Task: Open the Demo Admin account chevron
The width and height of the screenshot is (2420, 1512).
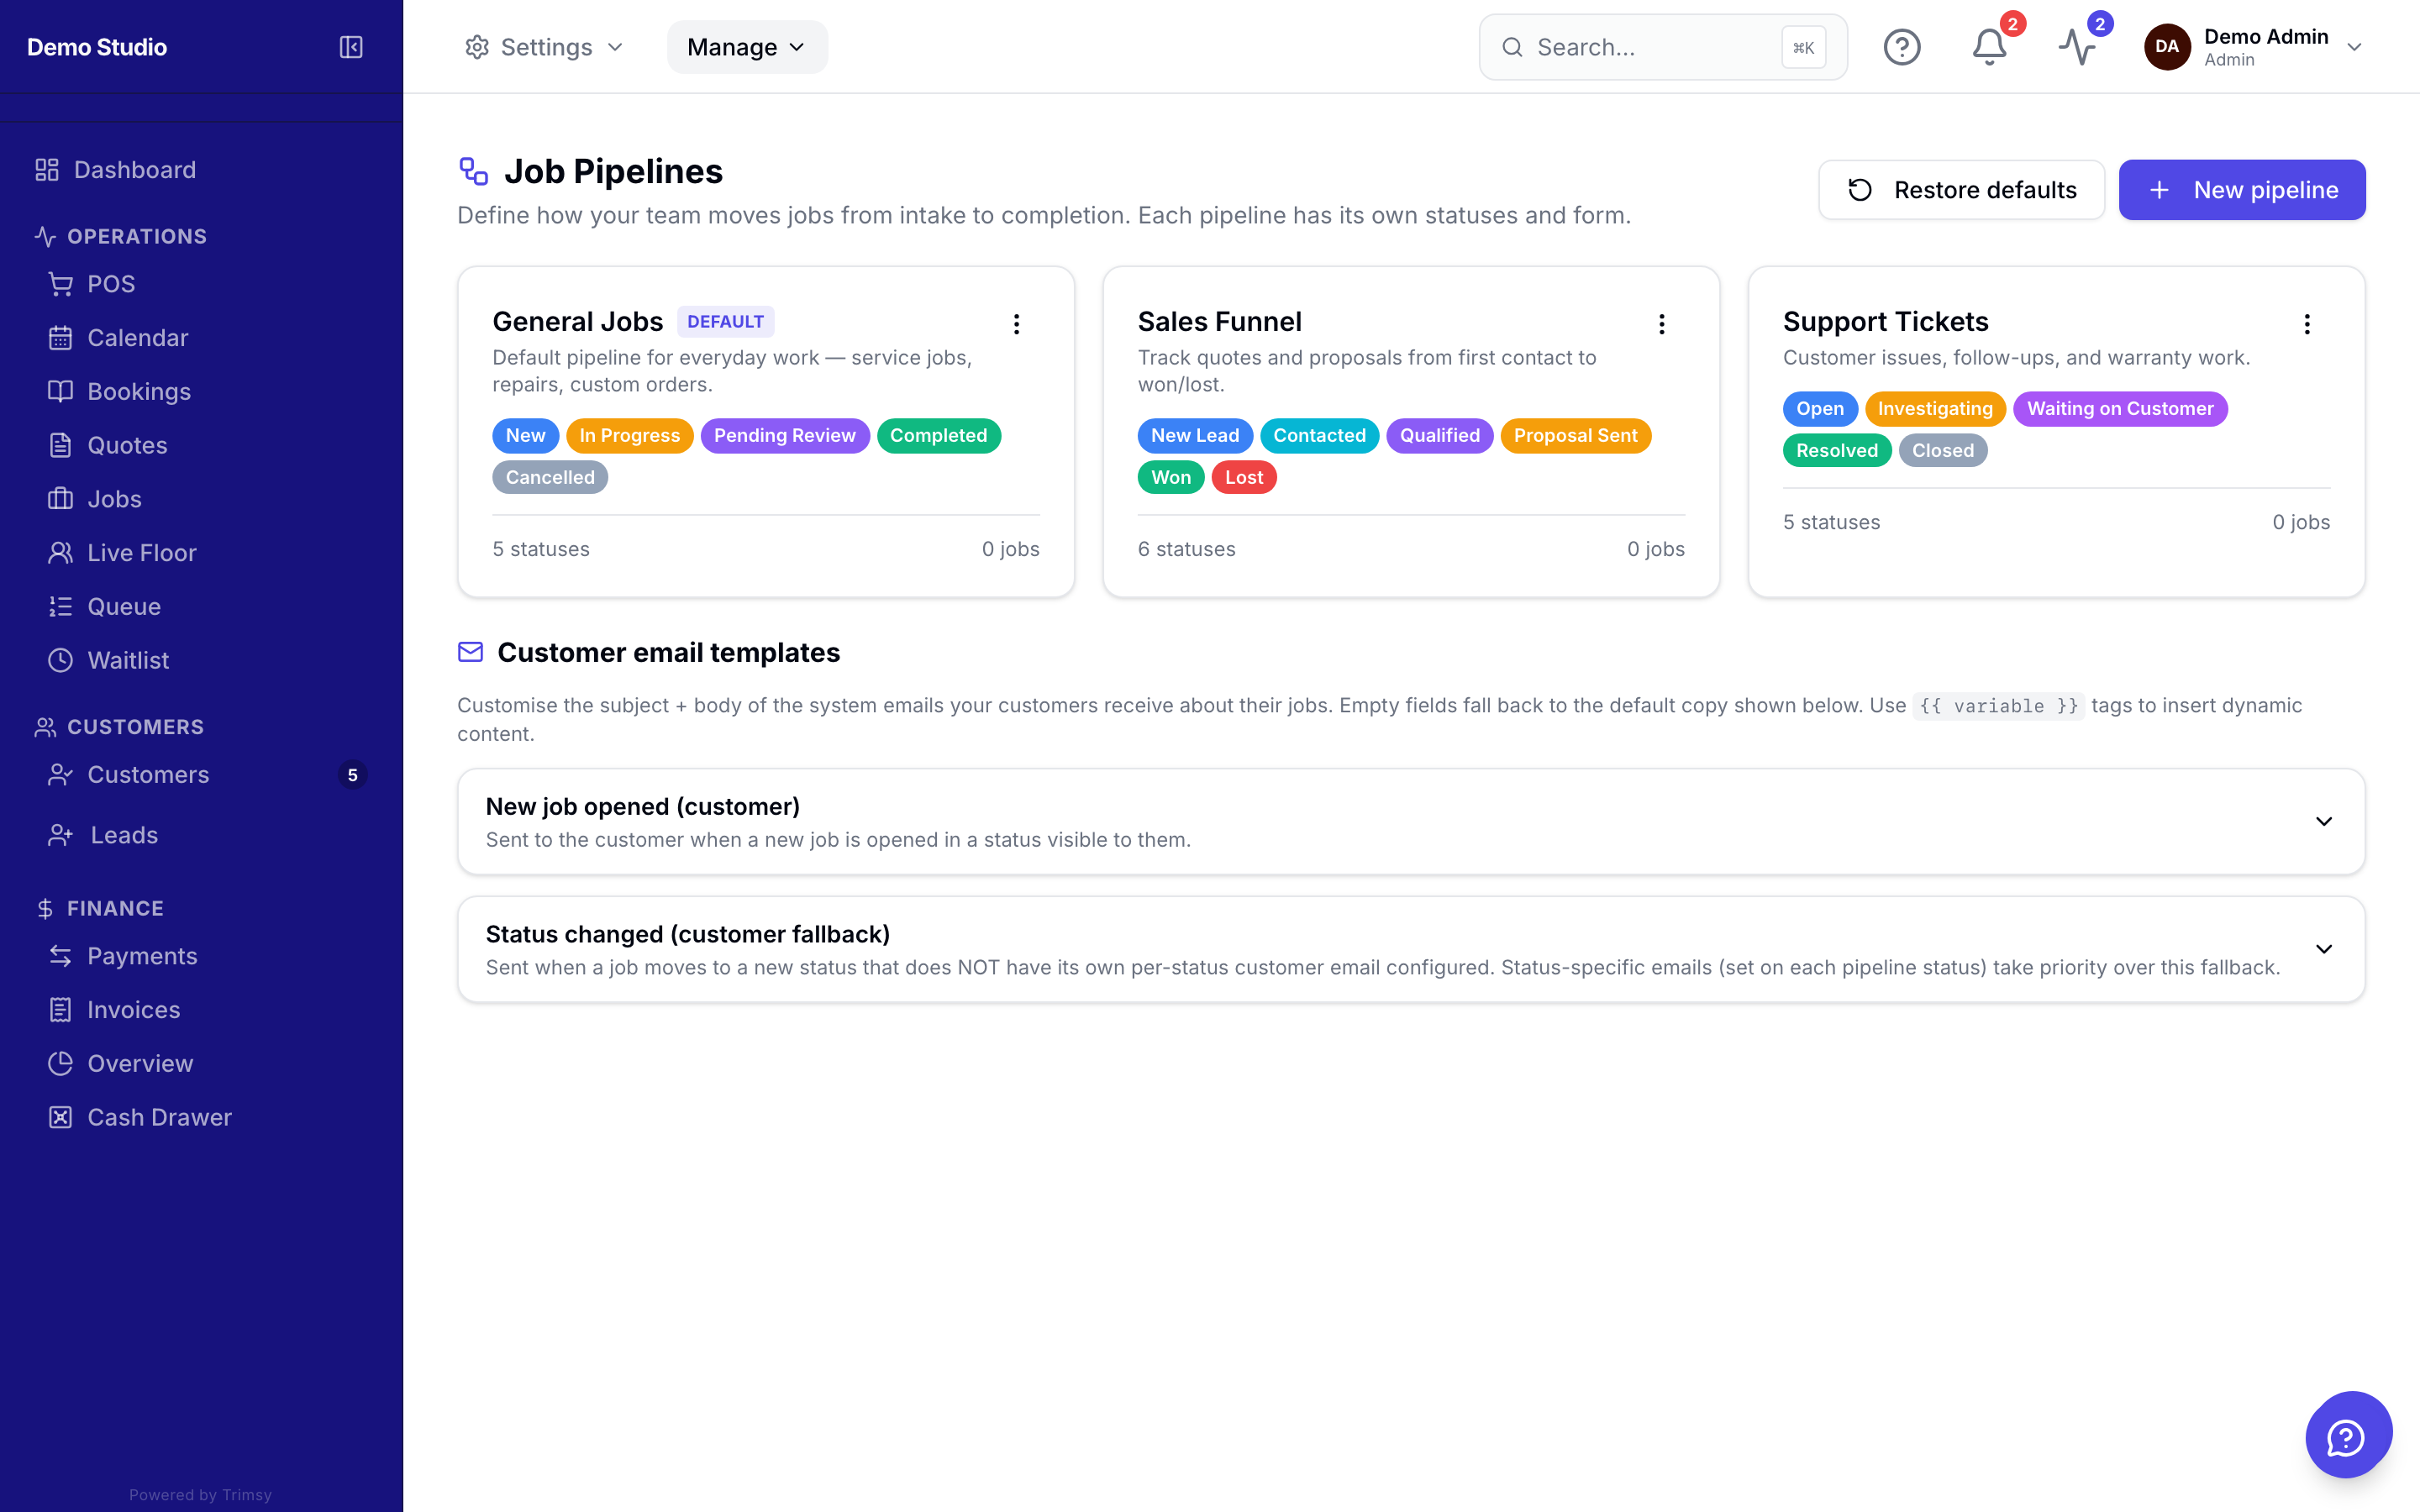Action: pos(2354,47)
